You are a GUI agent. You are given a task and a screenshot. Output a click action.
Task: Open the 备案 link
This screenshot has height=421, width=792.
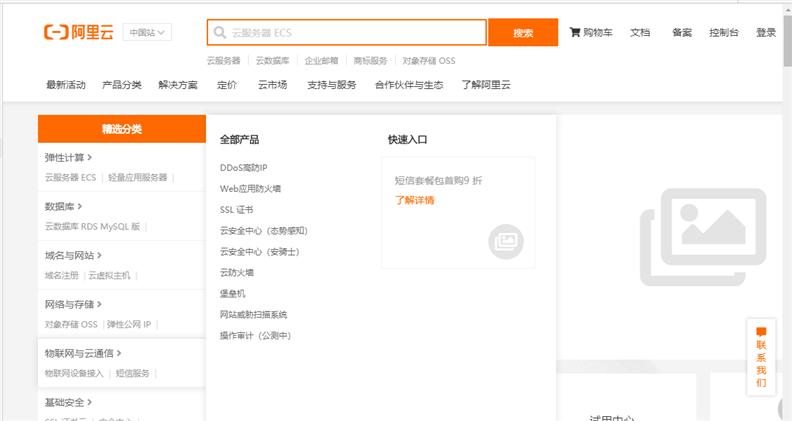coord(682,32)
